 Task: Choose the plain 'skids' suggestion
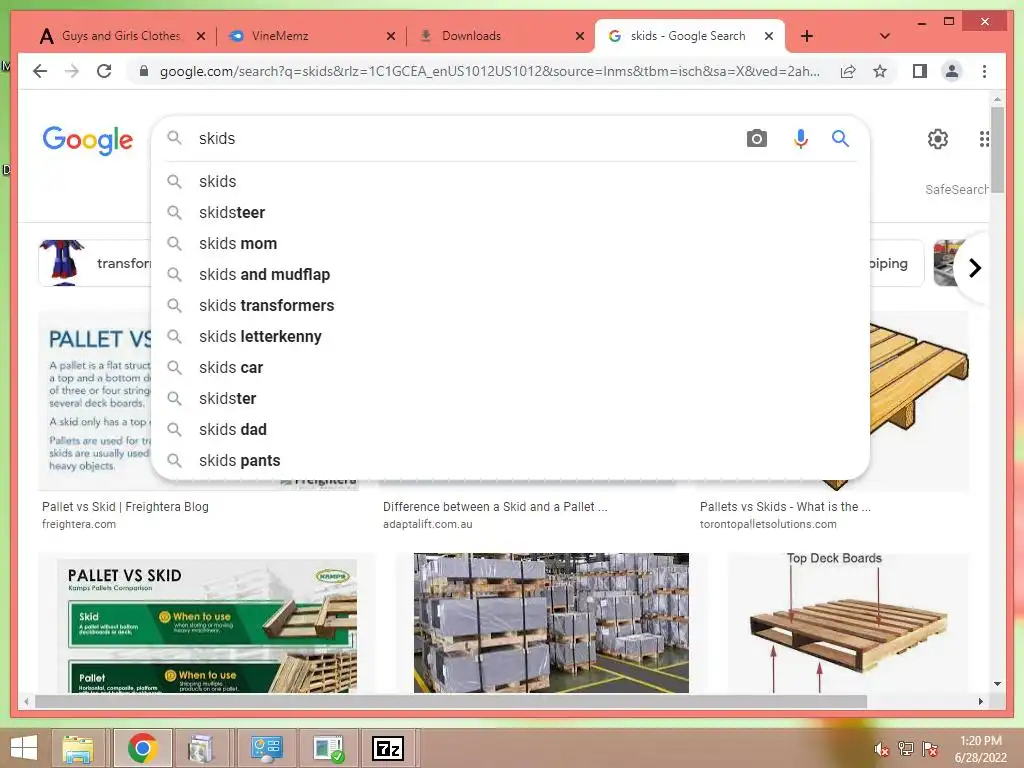[511, 182]
